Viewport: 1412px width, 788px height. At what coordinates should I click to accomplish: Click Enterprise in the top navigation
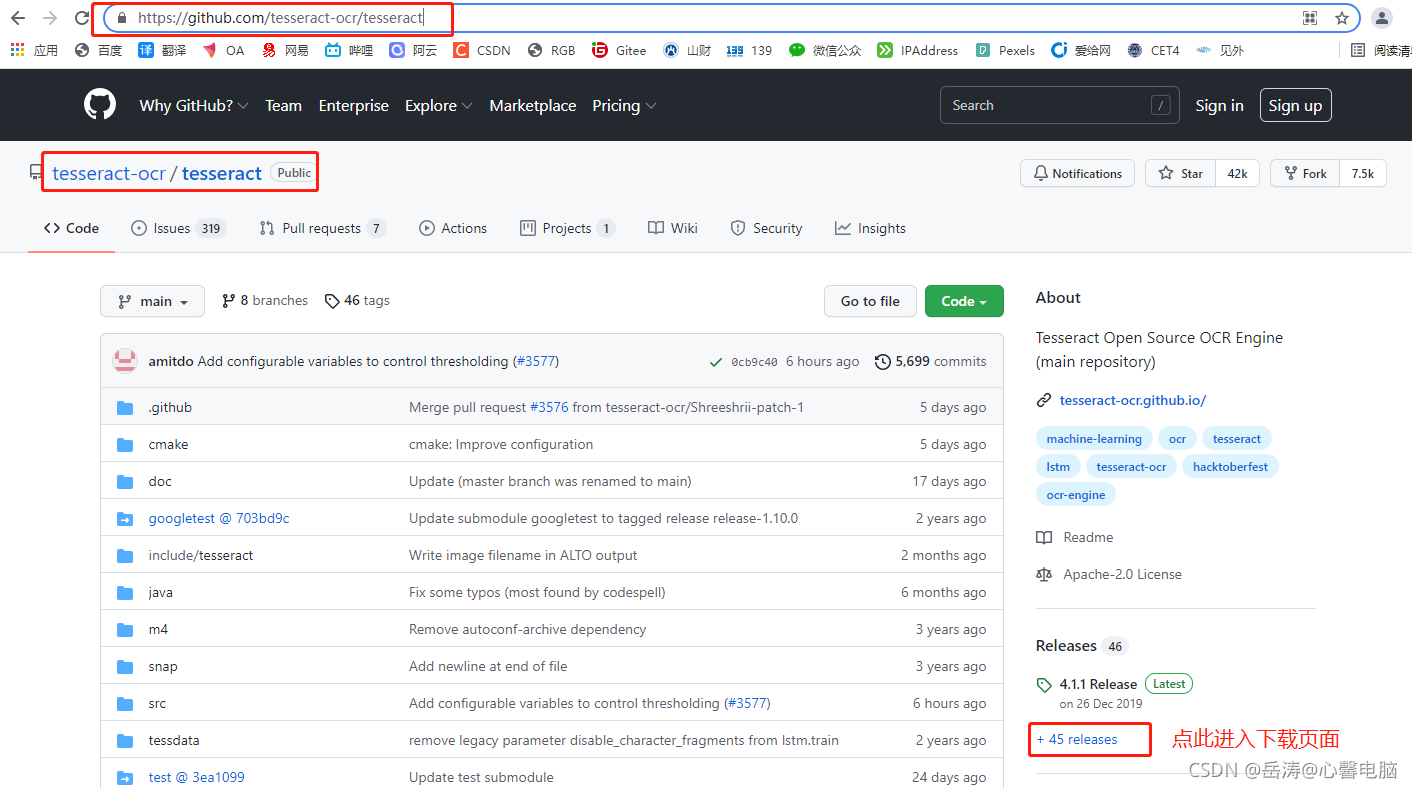[x=353, y=105]
